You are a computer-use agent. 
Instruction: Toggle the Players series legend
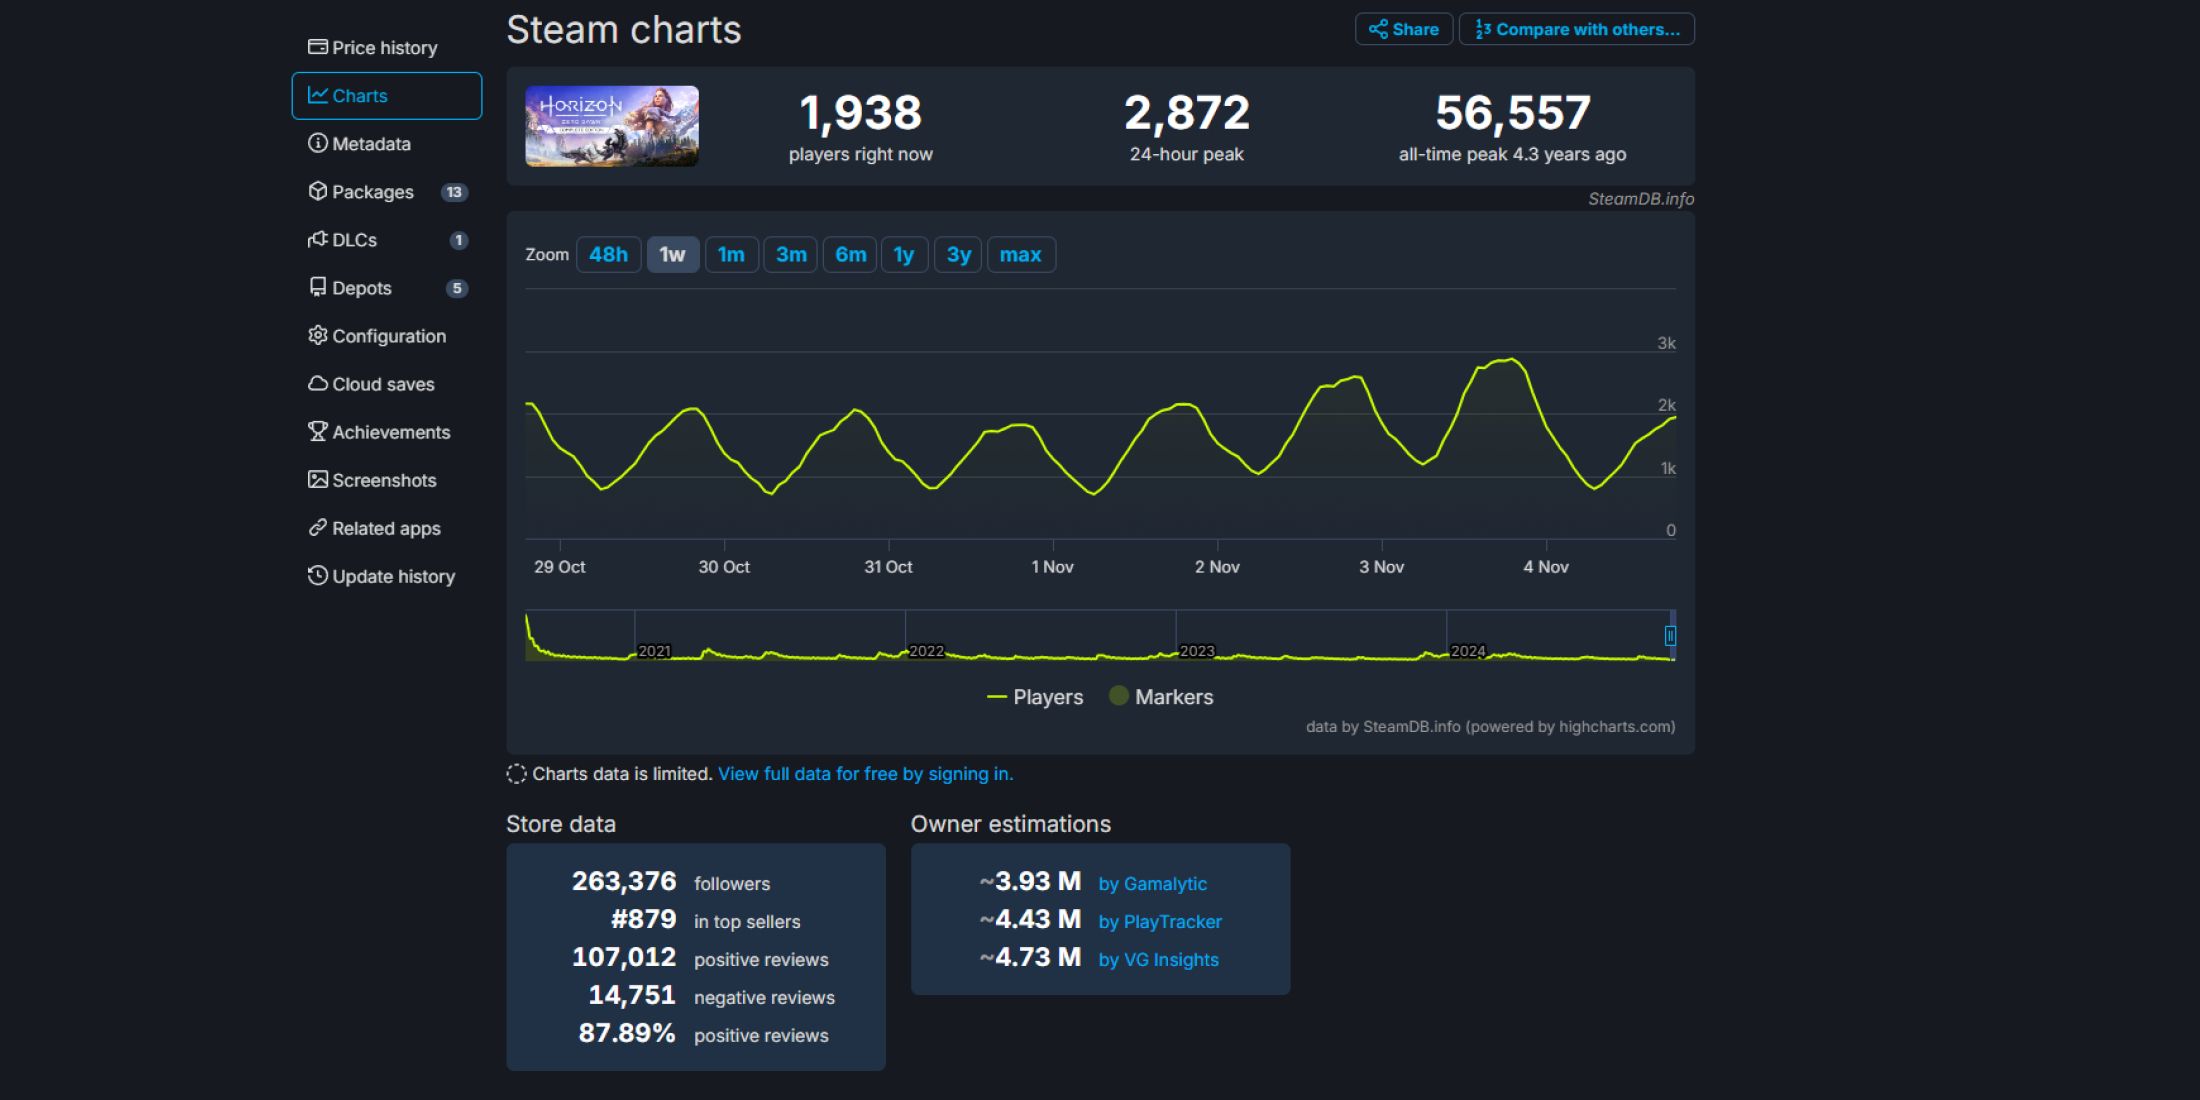[1035, 697]
